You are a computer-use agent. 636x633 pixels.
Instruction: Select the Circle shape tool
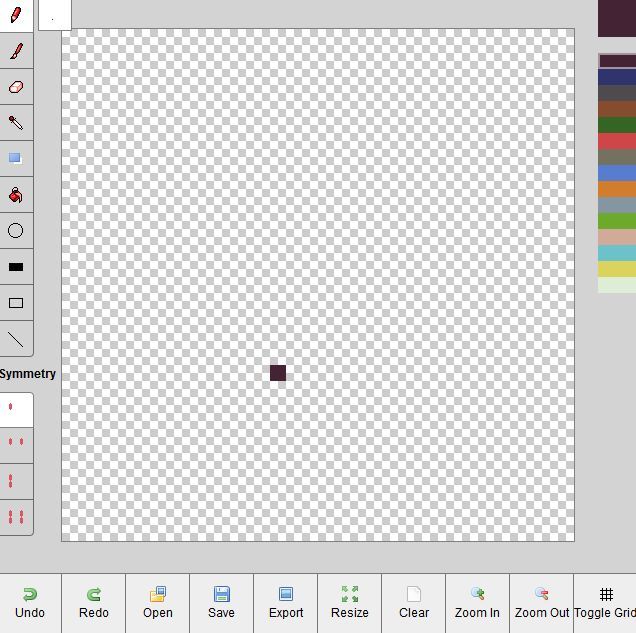click(x=16, y=231)
